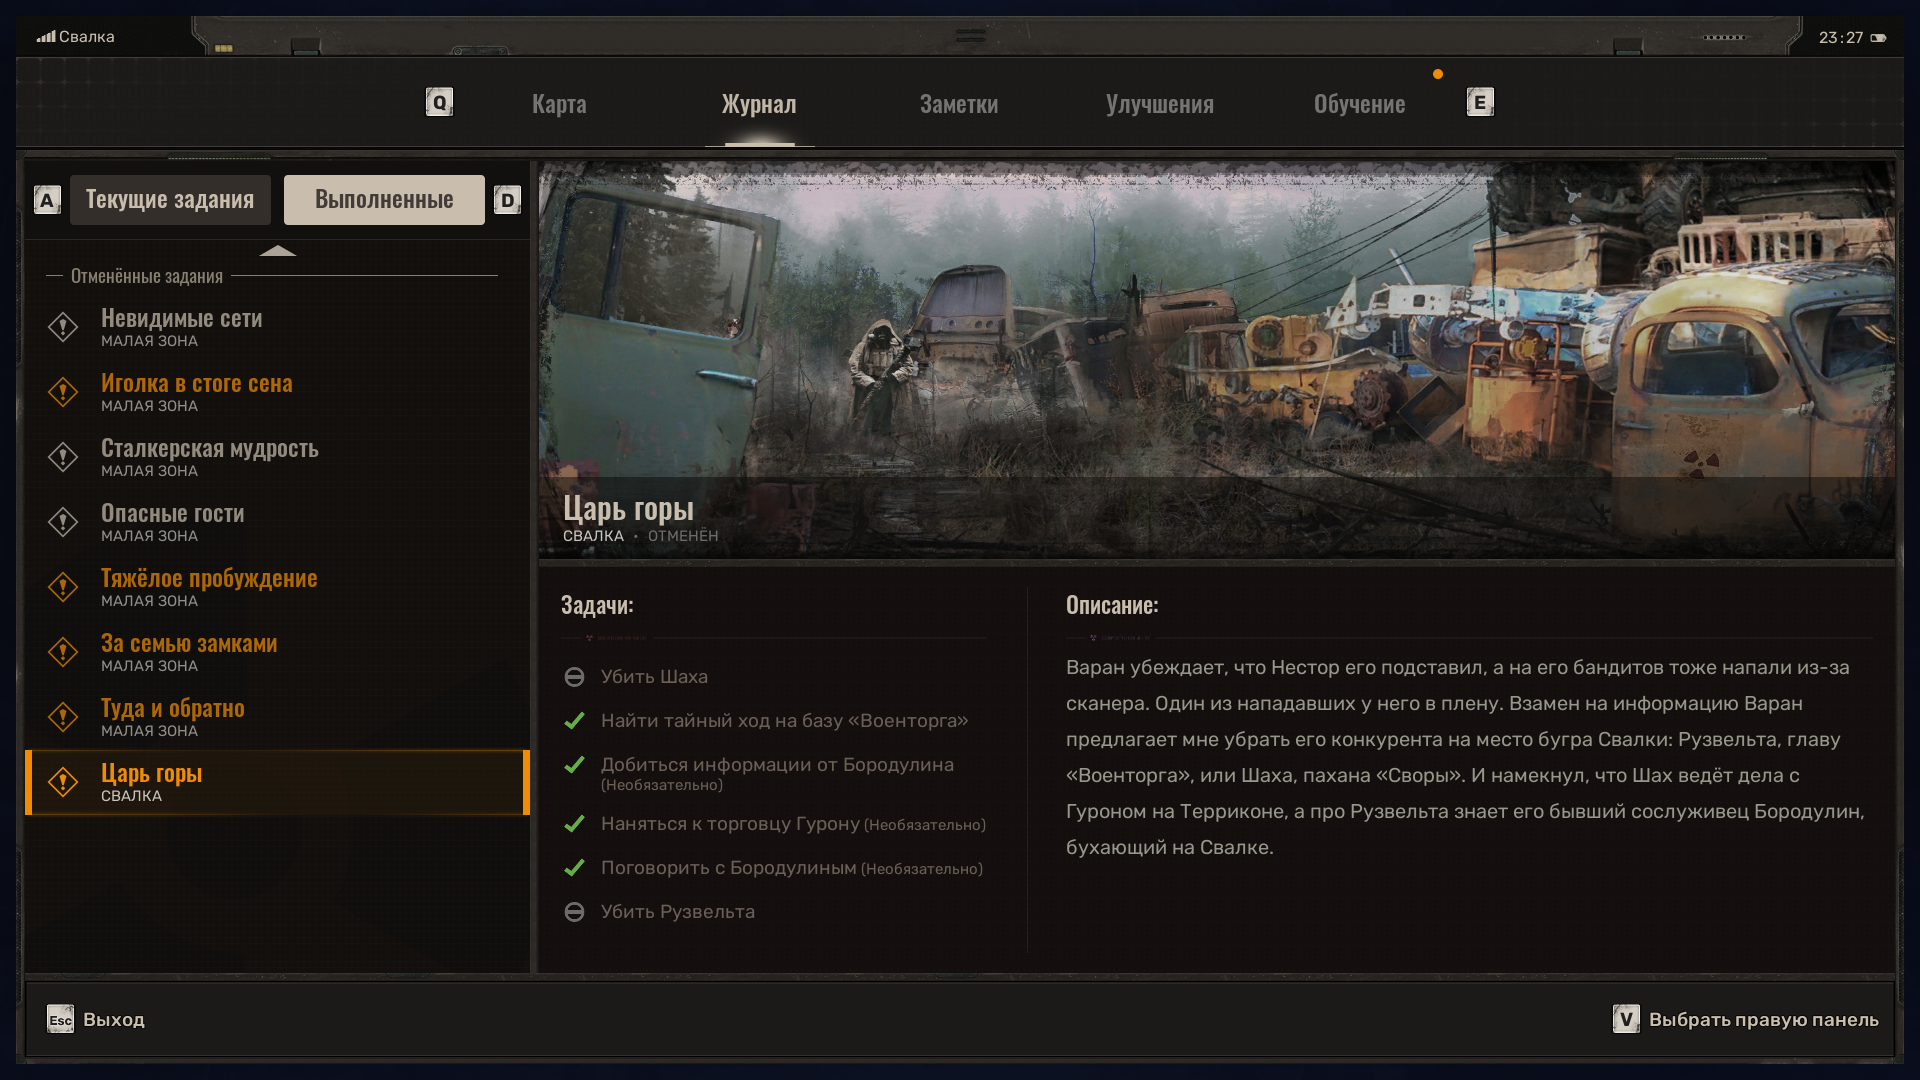Click cancelled marker next to Убить Шаха

[x=574, y=677]
